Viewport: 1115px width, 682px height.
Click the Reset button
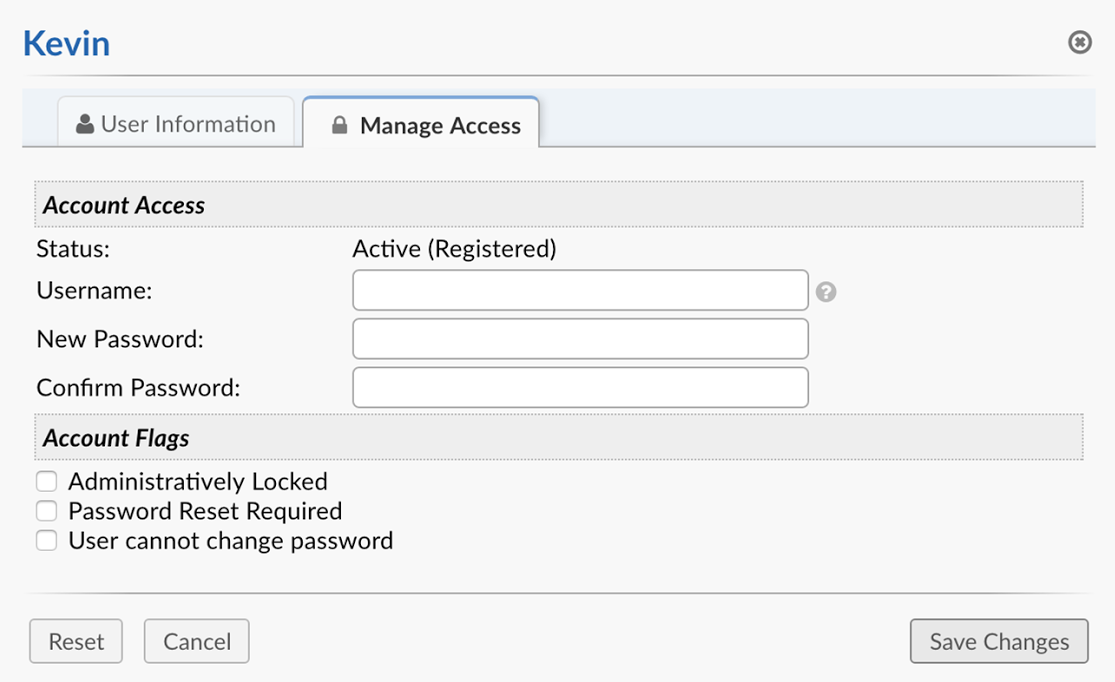[75, 641]
